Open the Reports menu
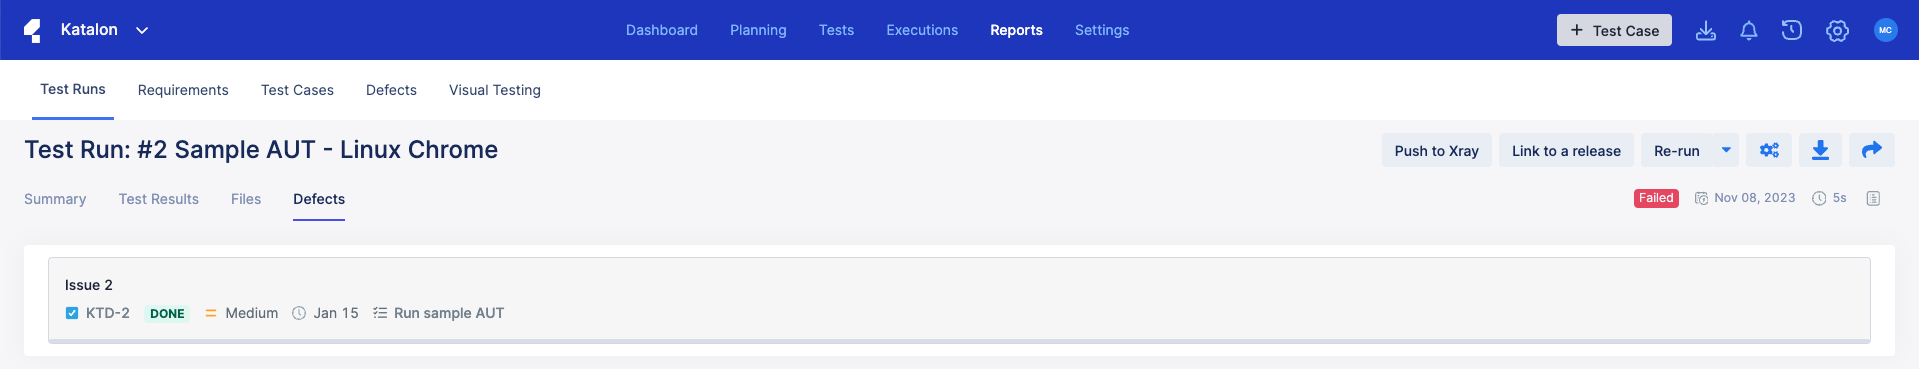 (x=1016, y=30)
